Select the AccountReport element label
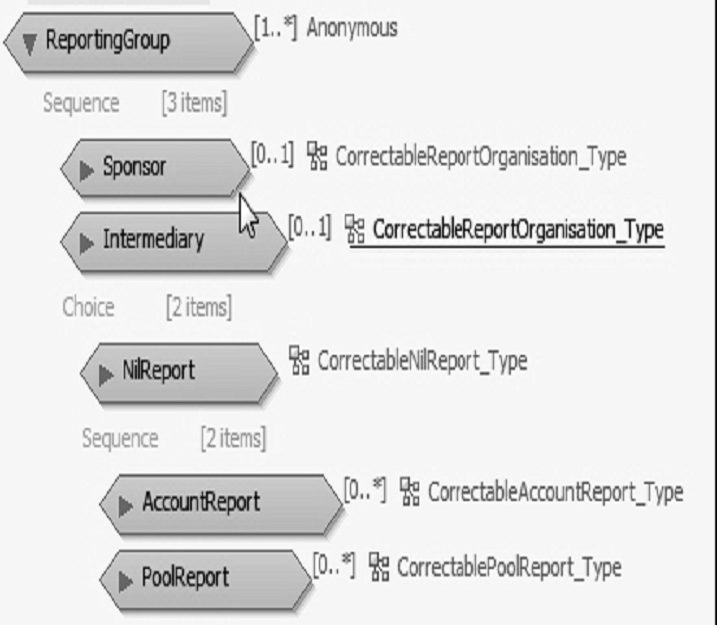 (x=200, y=502)
